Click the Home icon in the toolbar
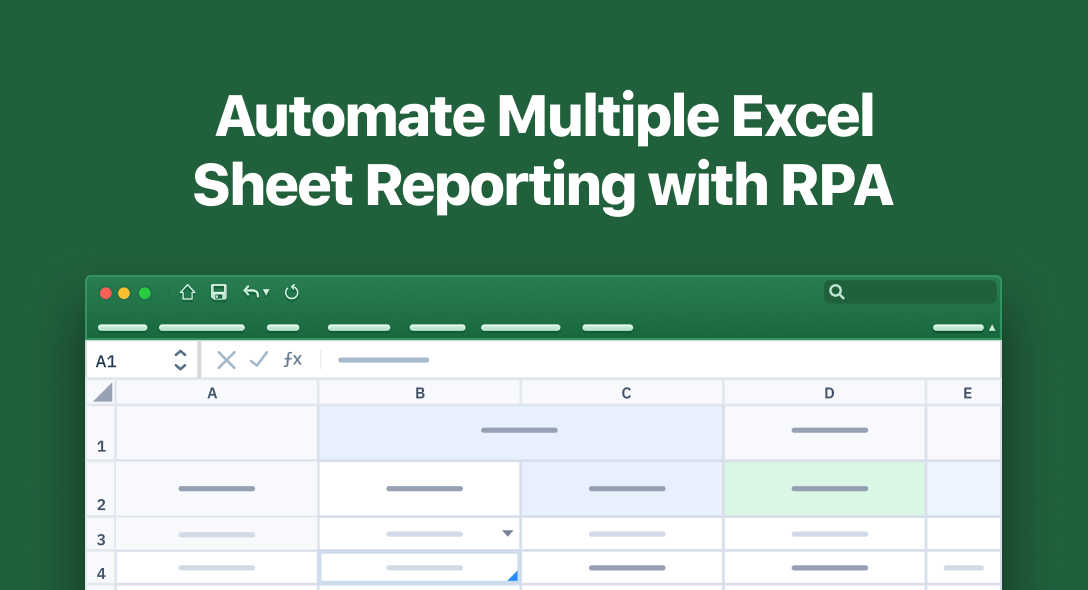Image resolution: width=1088 pixels, height=590 pixels. point(186,292)
